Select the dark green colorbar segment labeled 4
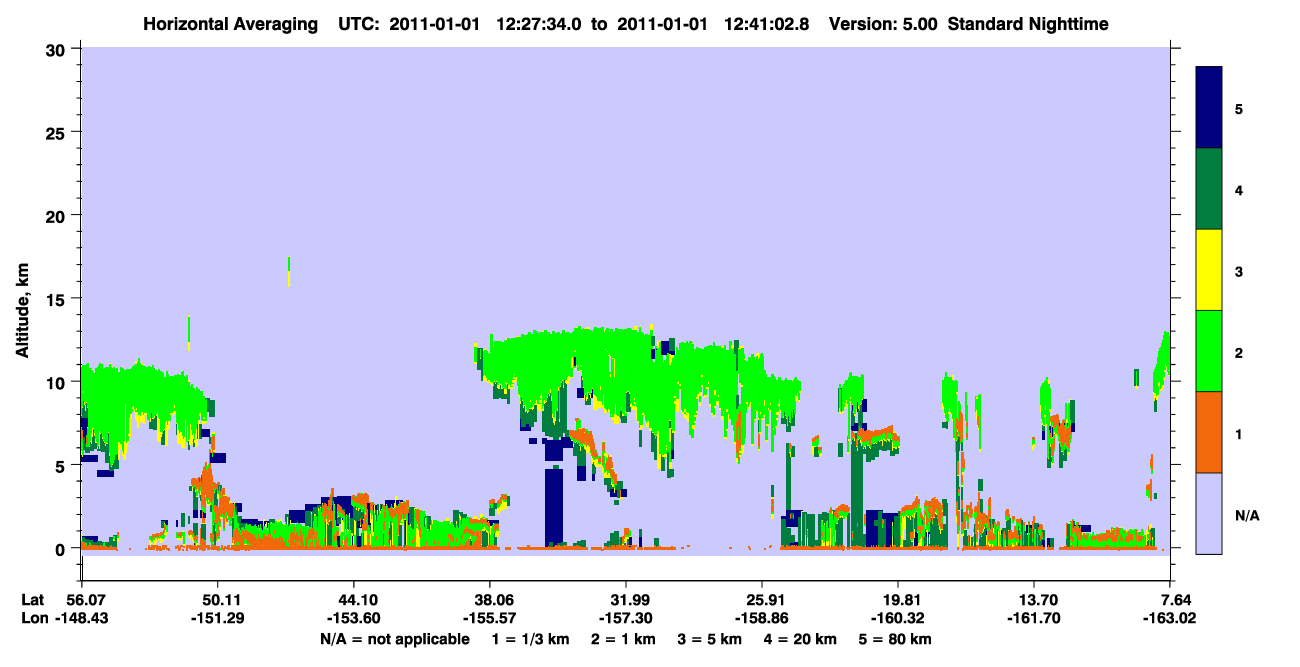This screenshot has height=667, width=1300. 1209,189
